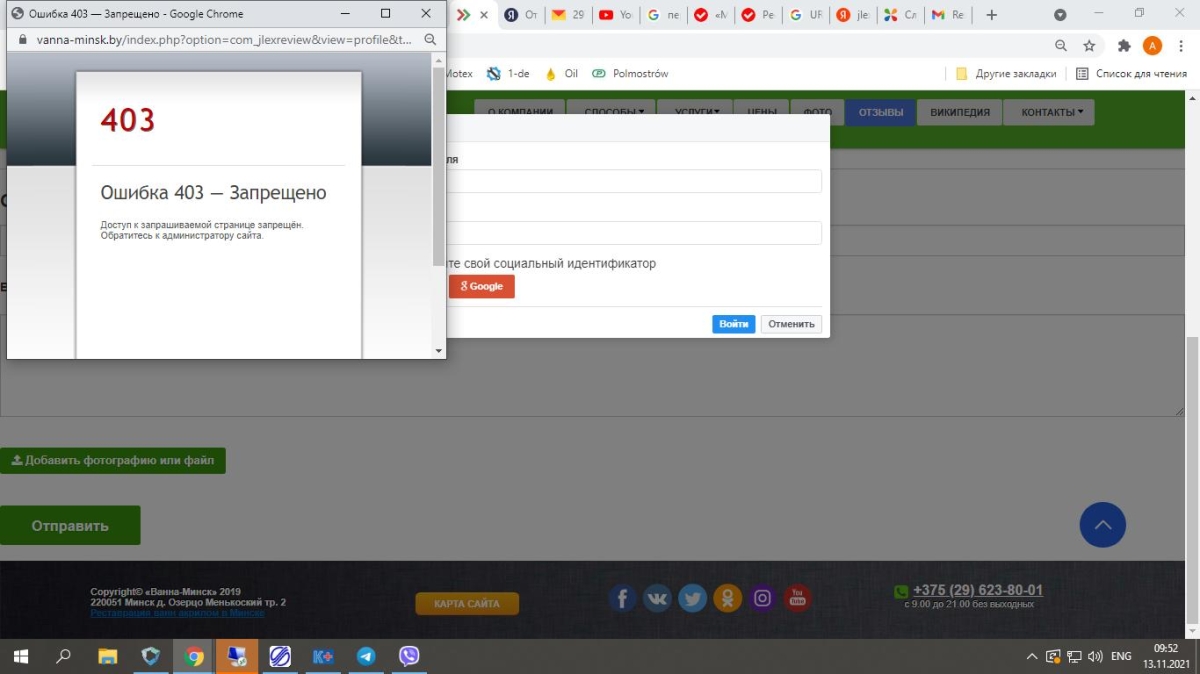Open the ОТЗЫВЫ menu item
This screenshot has height=674, width=1200.
pos(880,113)
